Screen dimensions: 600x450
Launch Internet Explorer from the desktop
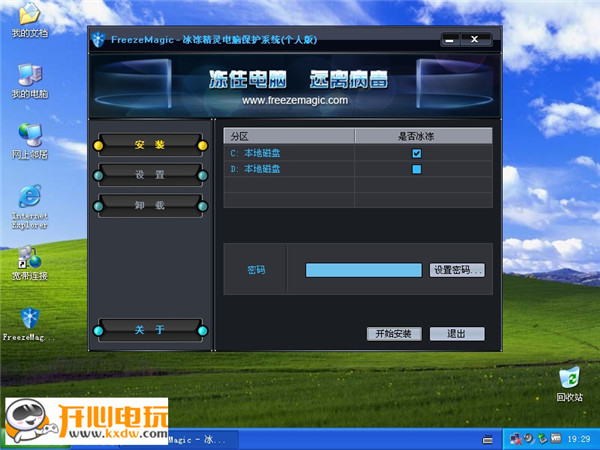(x=29, y=197)
